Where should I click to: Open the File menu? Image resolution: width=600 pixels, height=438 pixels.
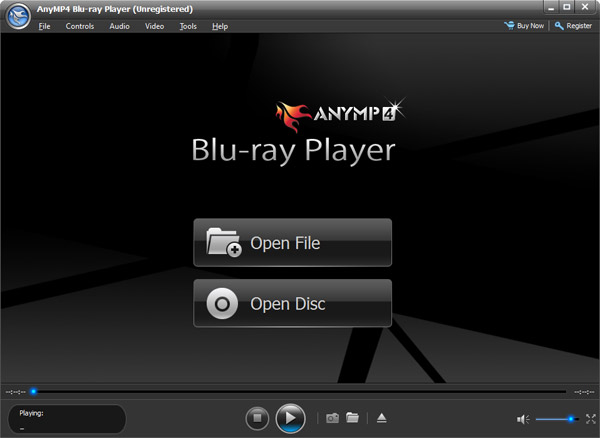coord(44,26)
